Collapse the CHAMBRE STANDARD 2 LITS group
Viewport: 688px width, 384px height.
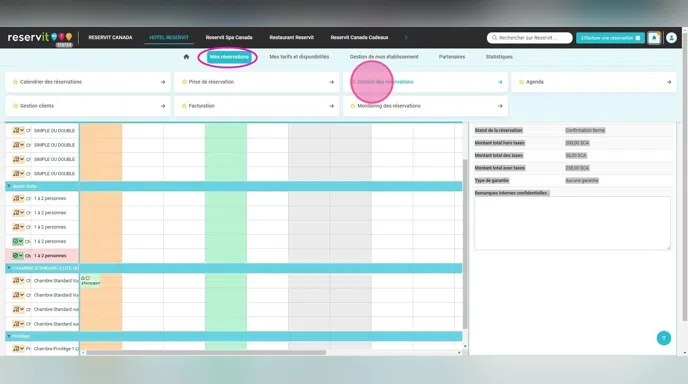[8, 268]
